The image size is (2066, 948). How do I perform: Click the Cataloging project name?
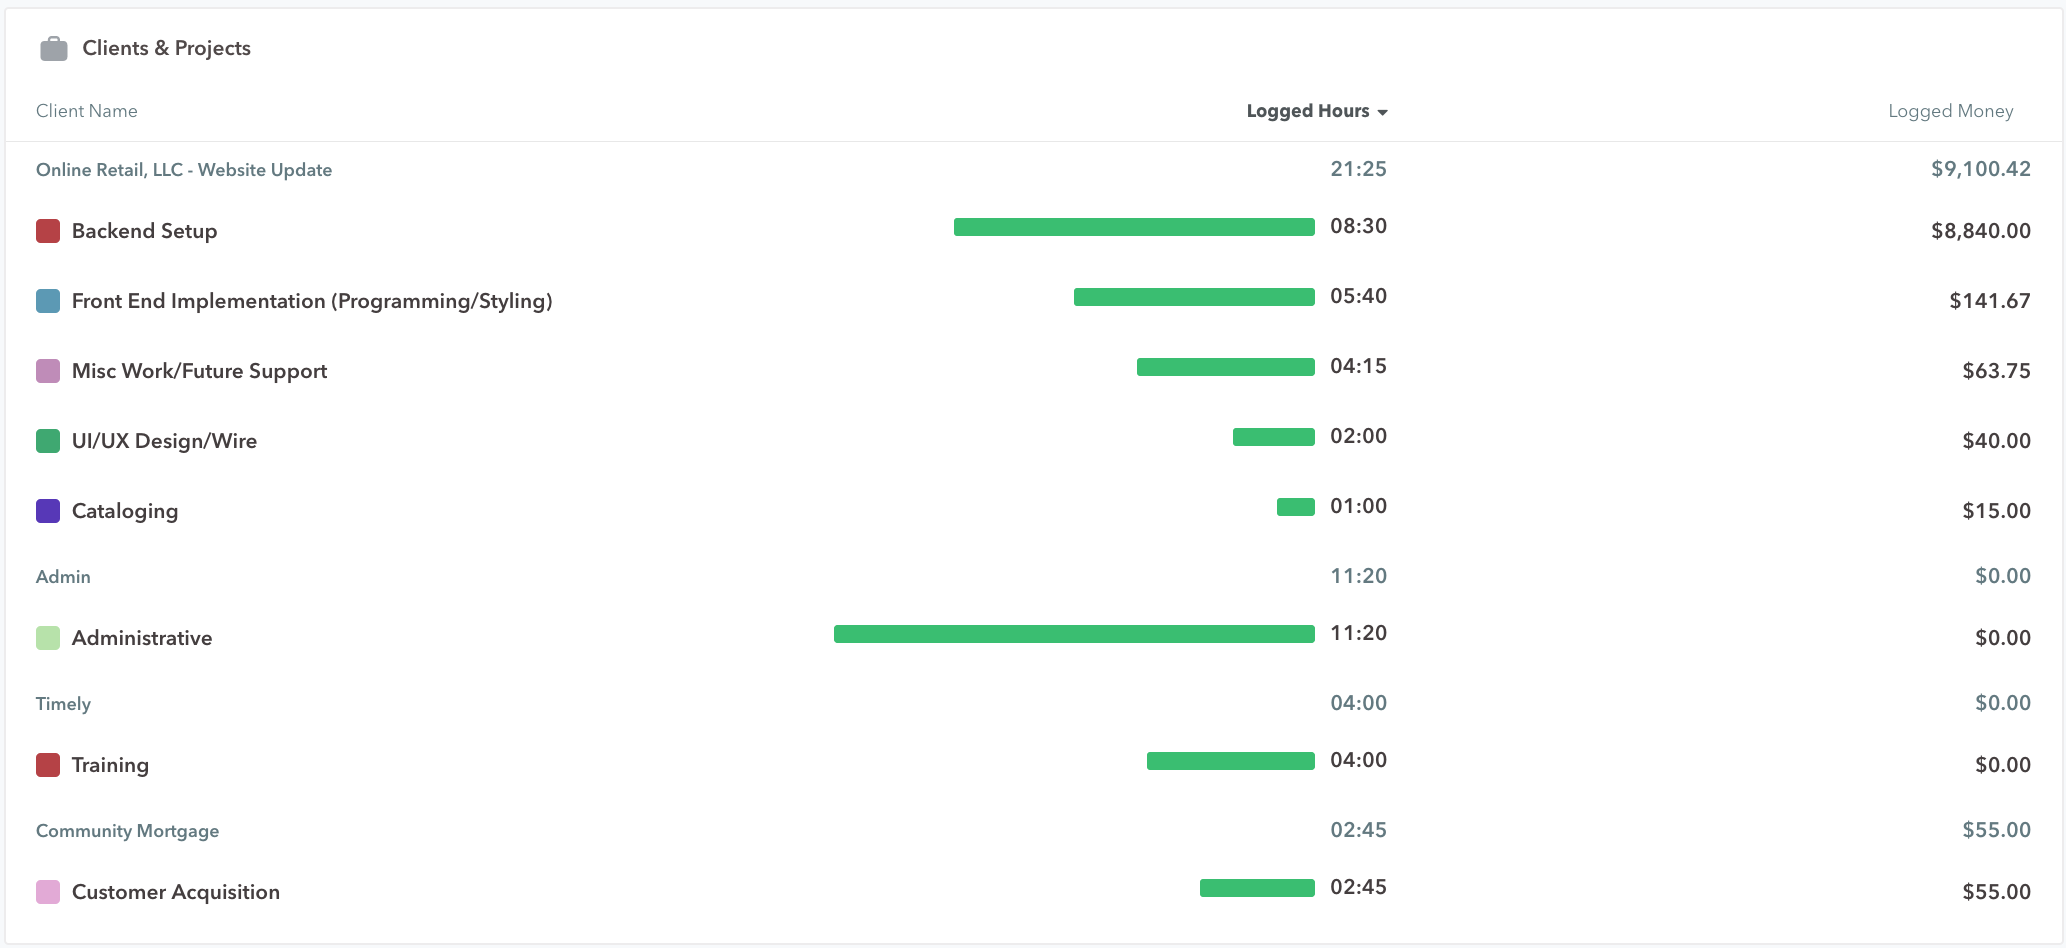click(x=125, y=511)
